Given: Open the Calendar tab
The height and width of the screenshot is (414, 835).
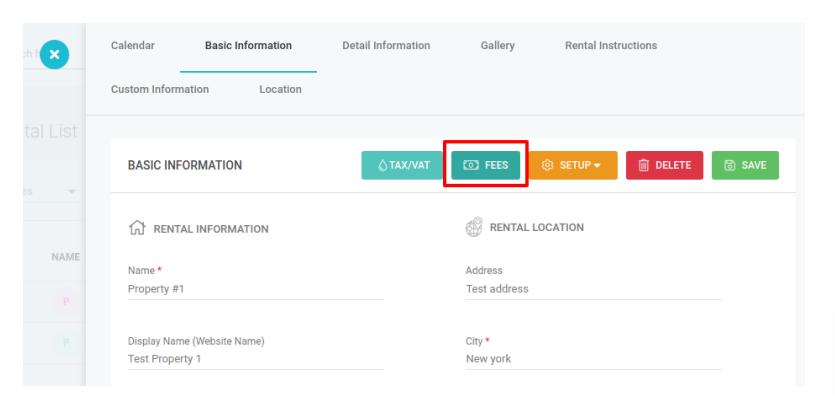Looking at the screenshot, I should tap(133, 45).
